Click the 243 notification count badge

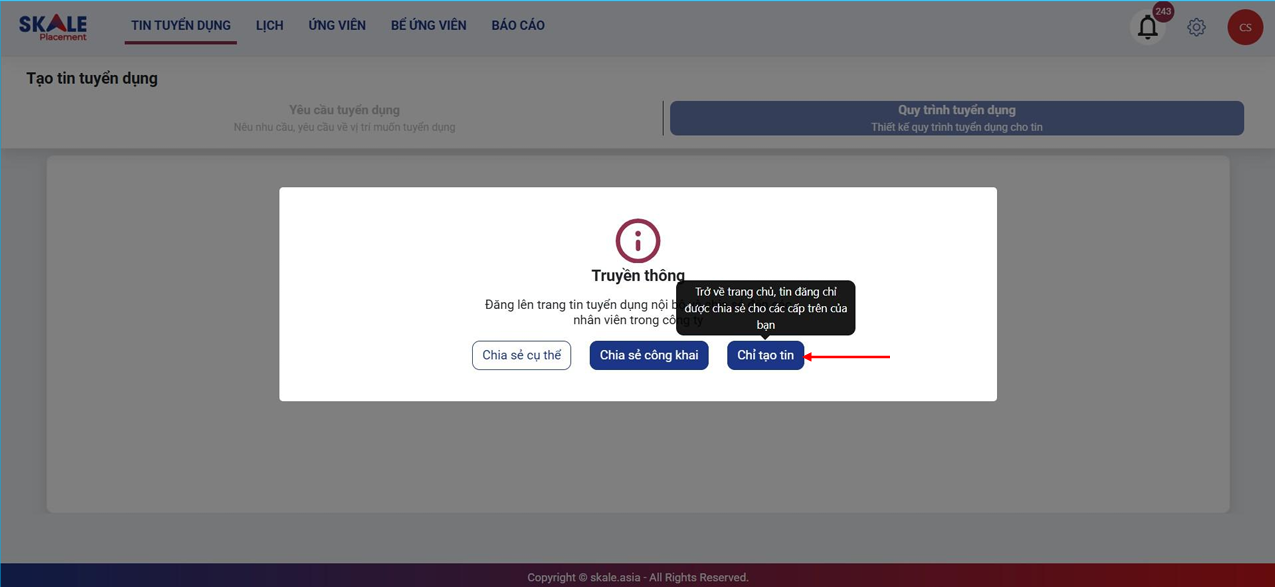(x=1163, y=12)
